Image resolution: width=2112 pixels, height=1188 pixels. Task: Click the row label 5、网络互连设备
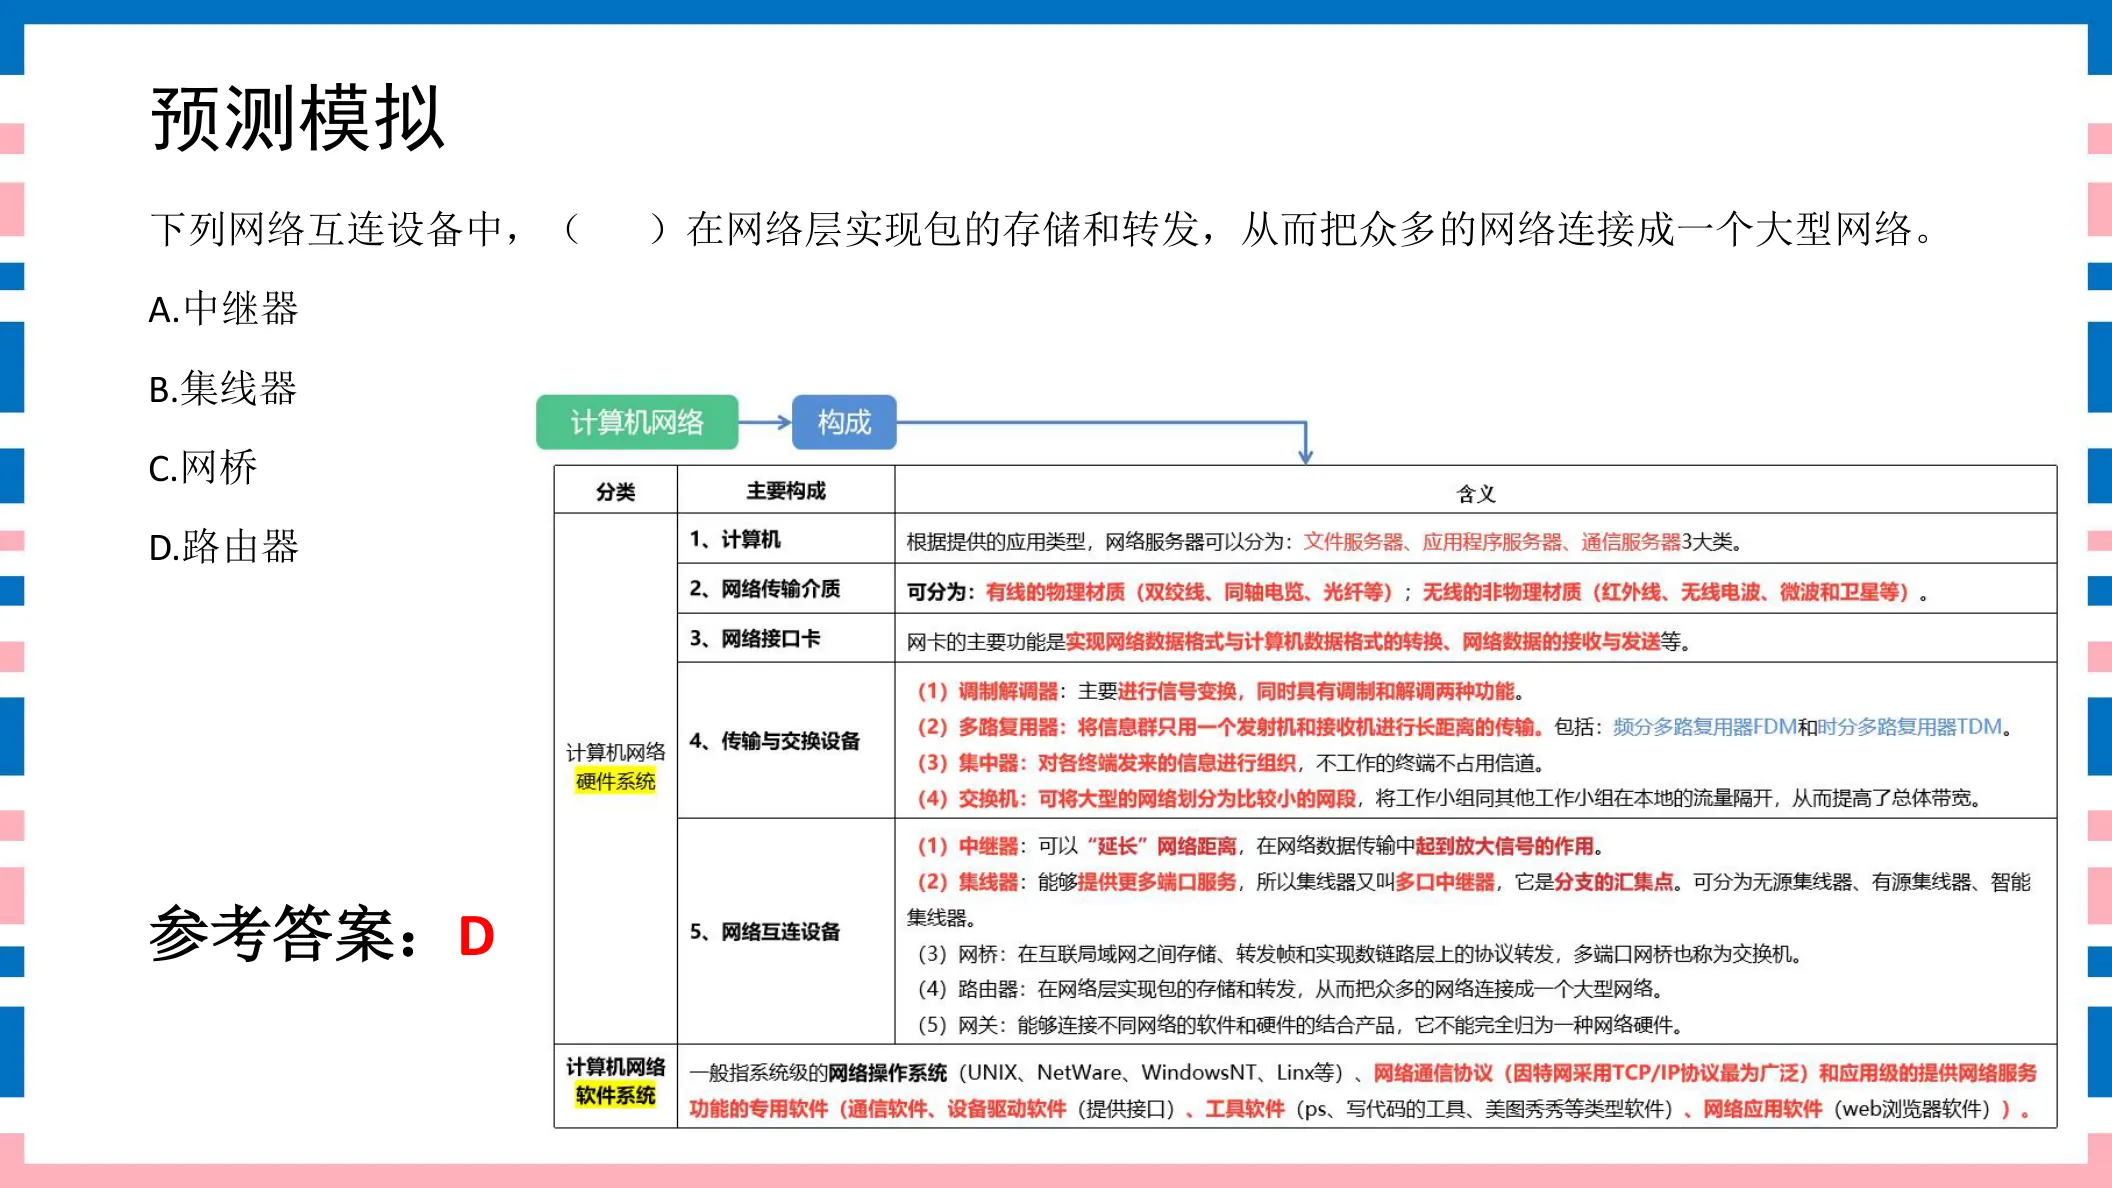pos(764,932)
